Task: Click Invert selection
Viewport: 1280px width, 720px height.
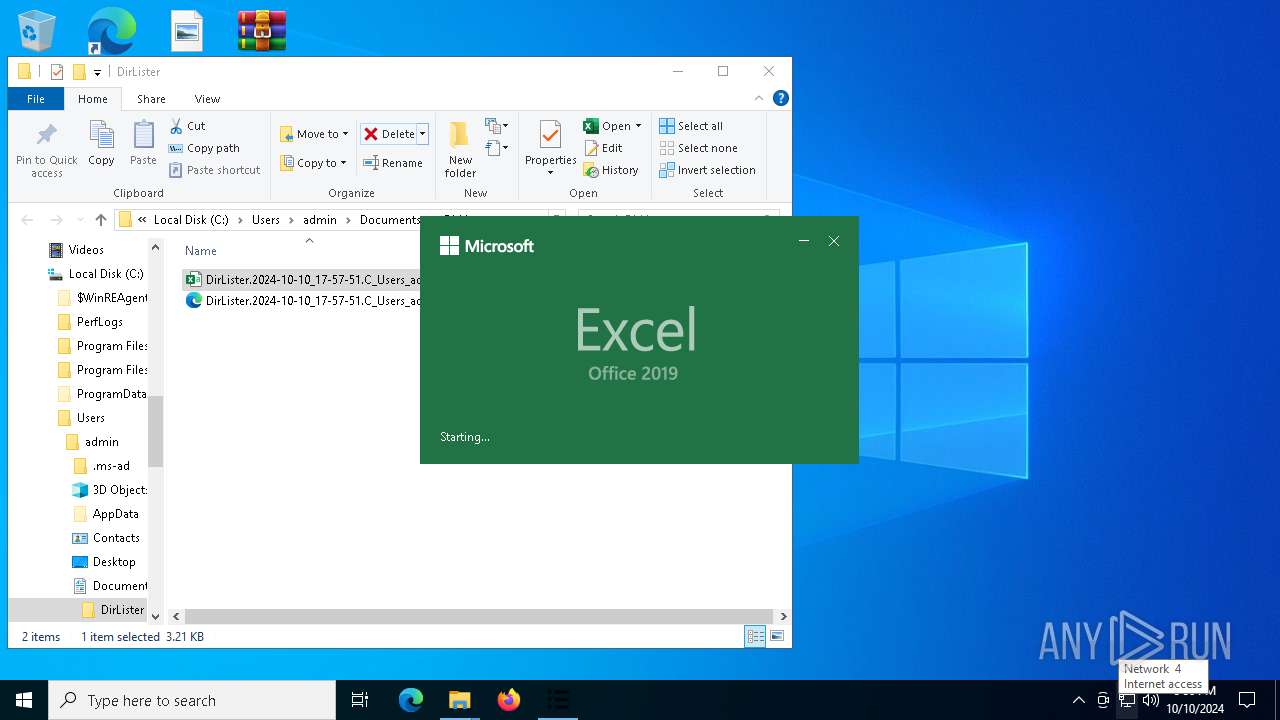Action: [x=707, y=170]
